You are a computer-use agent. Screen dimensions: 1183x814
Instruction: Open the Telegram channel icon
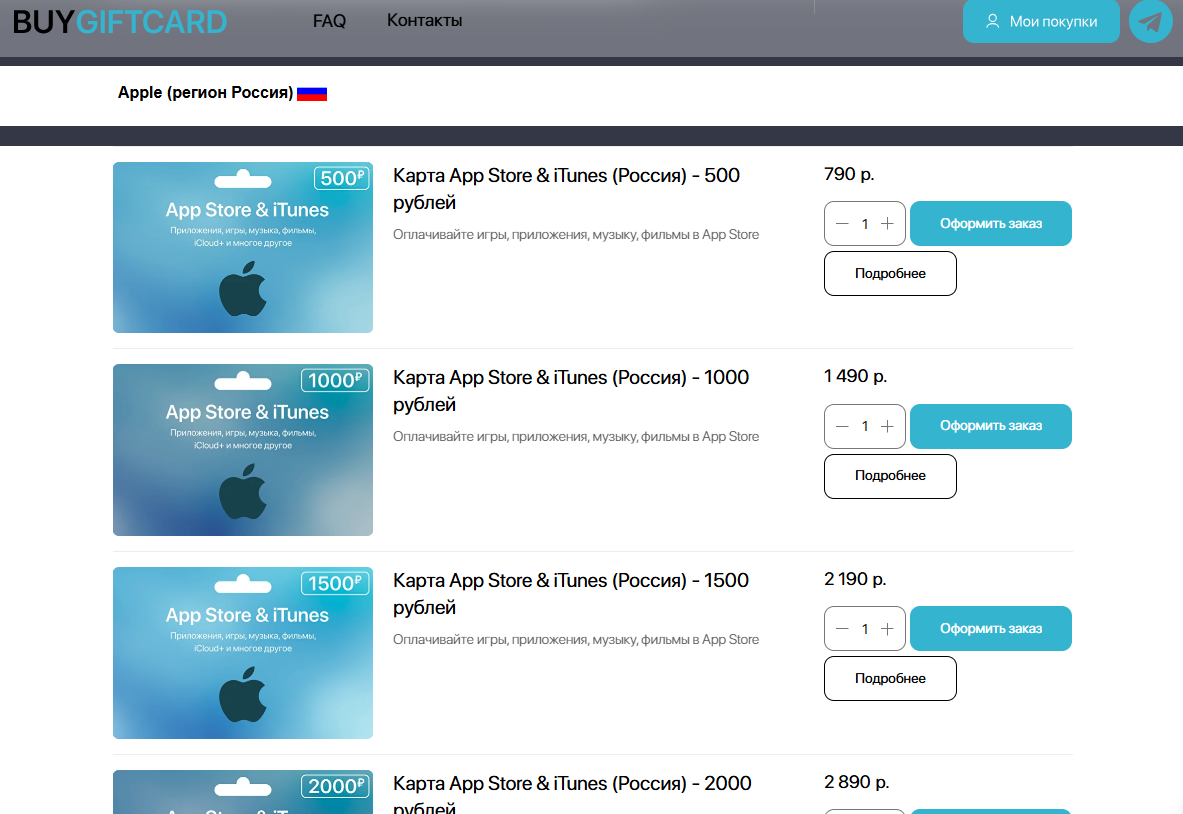(1150, 21)
